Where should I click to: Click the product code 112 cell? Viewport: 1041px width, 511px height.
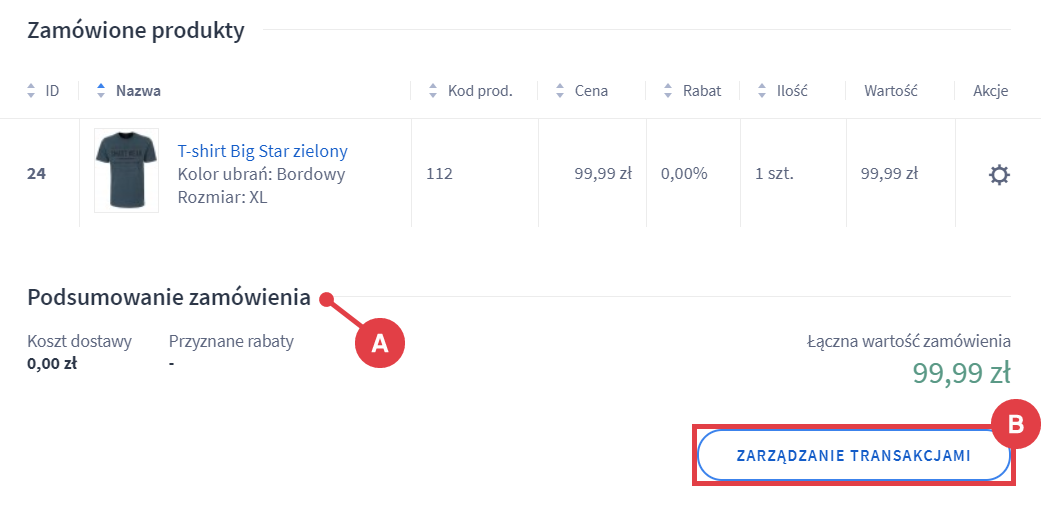(439, 174)
